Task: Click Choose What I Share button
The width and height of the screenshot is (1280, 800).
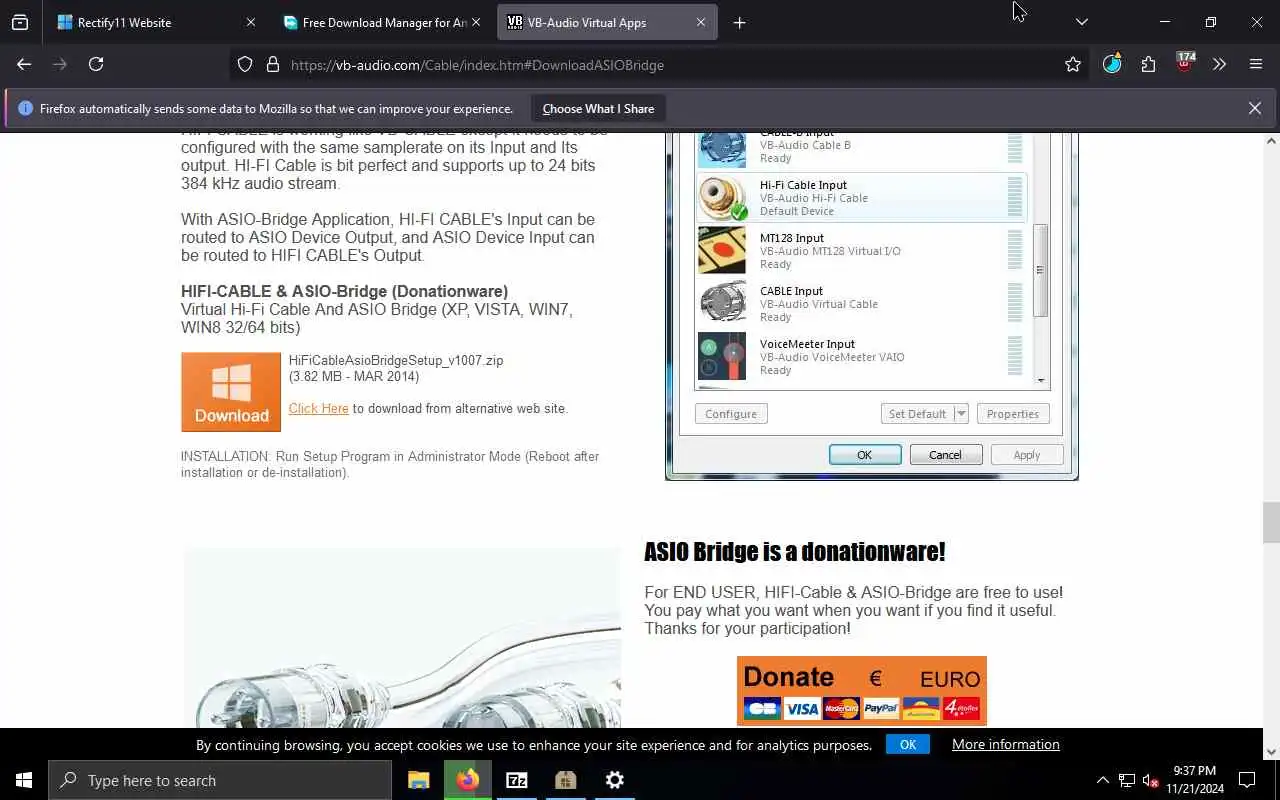Action: 598,109
